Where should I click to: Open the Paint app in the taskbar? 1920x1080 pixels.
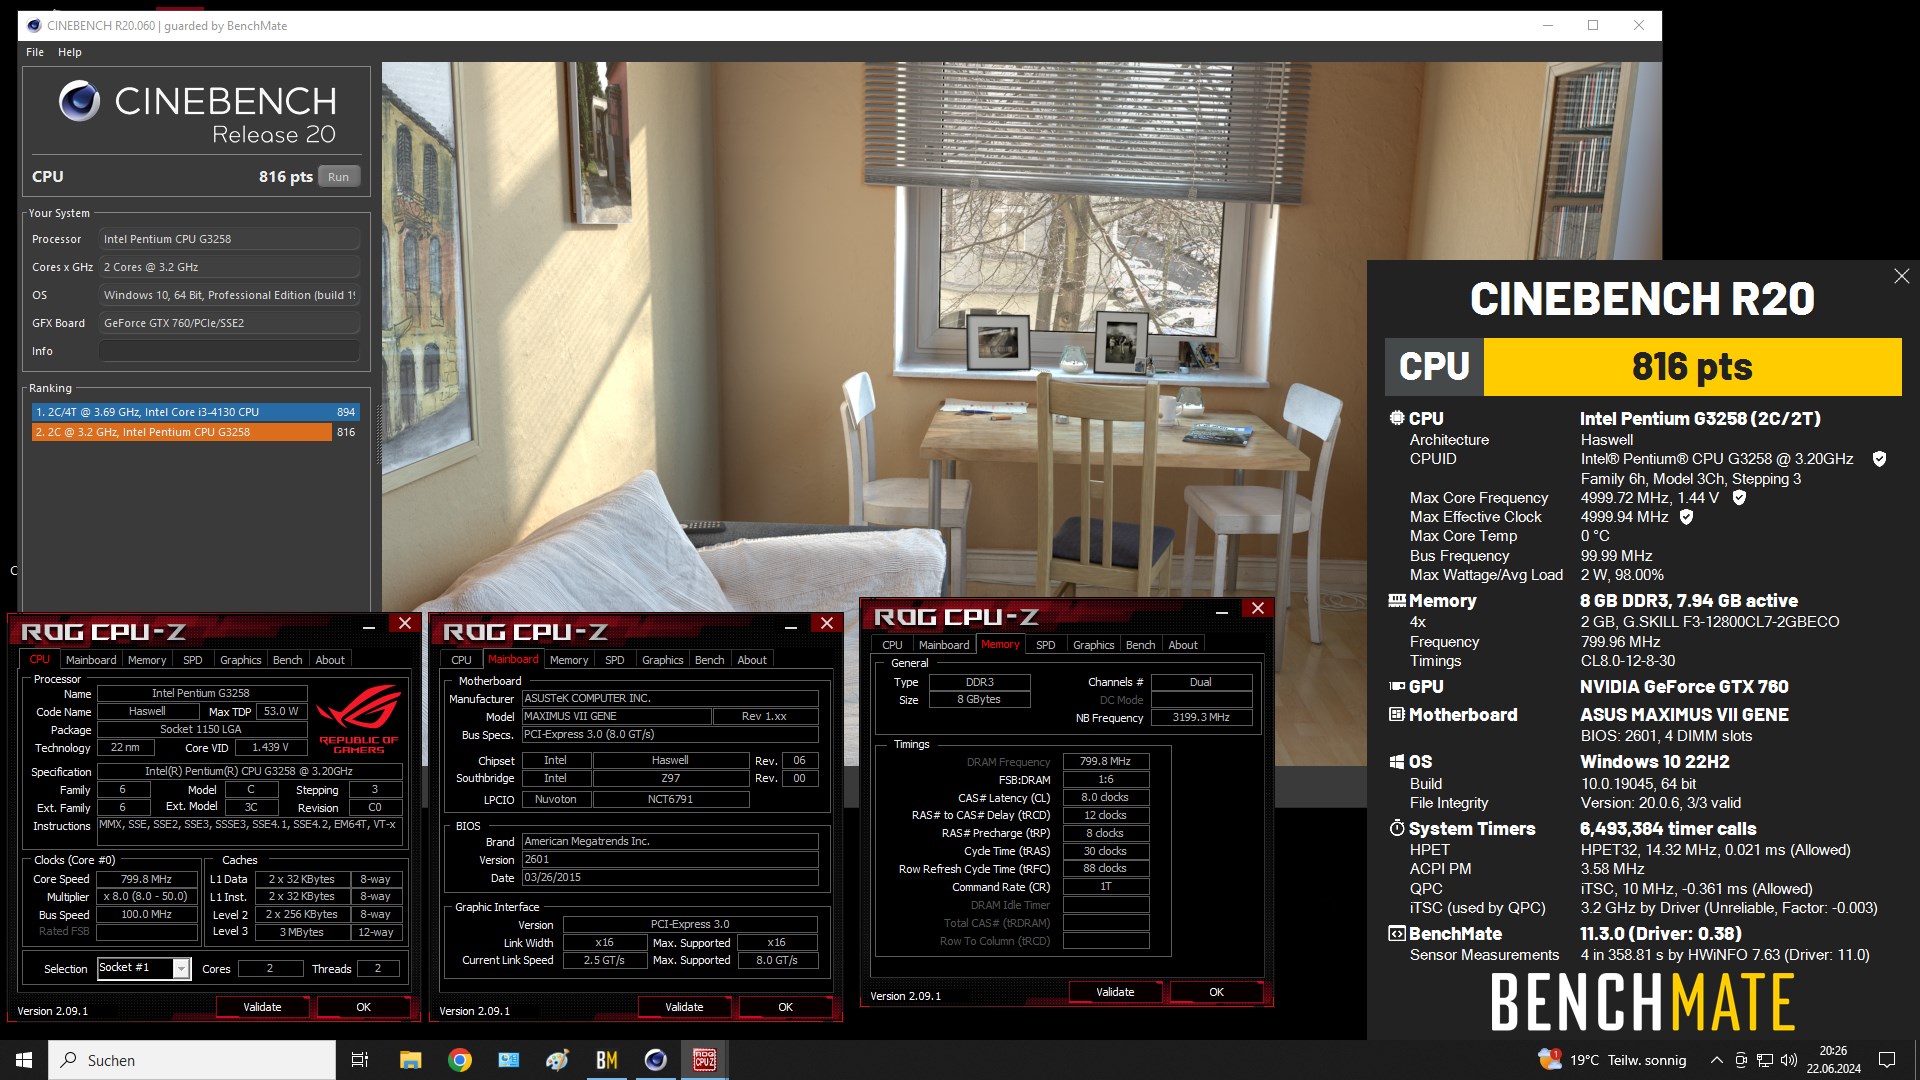point(558,1060)
